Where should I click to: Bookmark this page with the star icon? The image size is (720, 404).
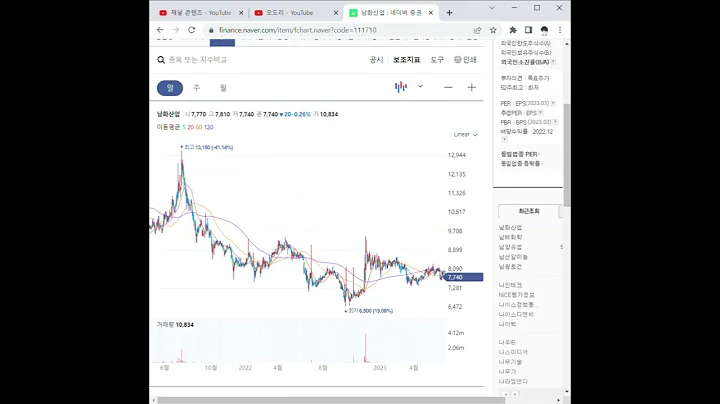point(493,30)
